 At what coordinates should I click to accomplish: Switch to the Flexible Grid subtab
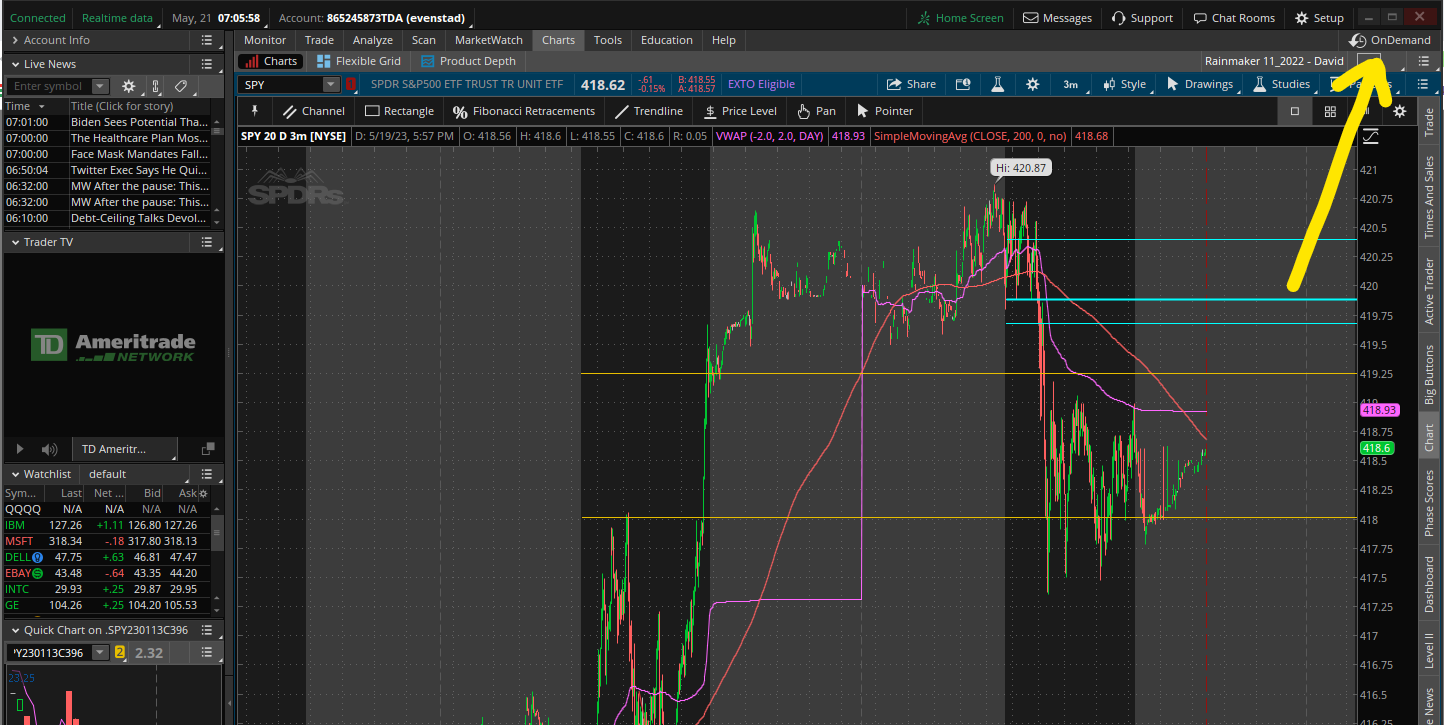point(359,61)
